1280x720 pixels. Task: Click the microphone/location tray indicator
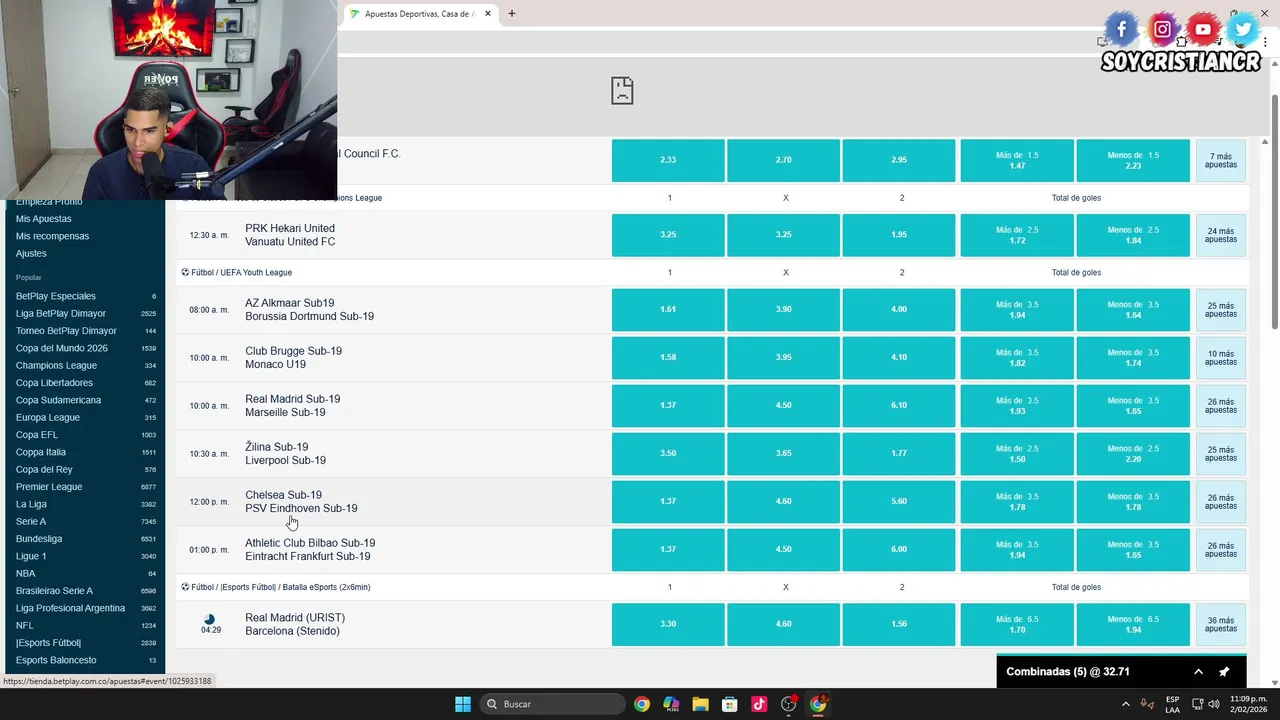click(x=1148, y=704)
